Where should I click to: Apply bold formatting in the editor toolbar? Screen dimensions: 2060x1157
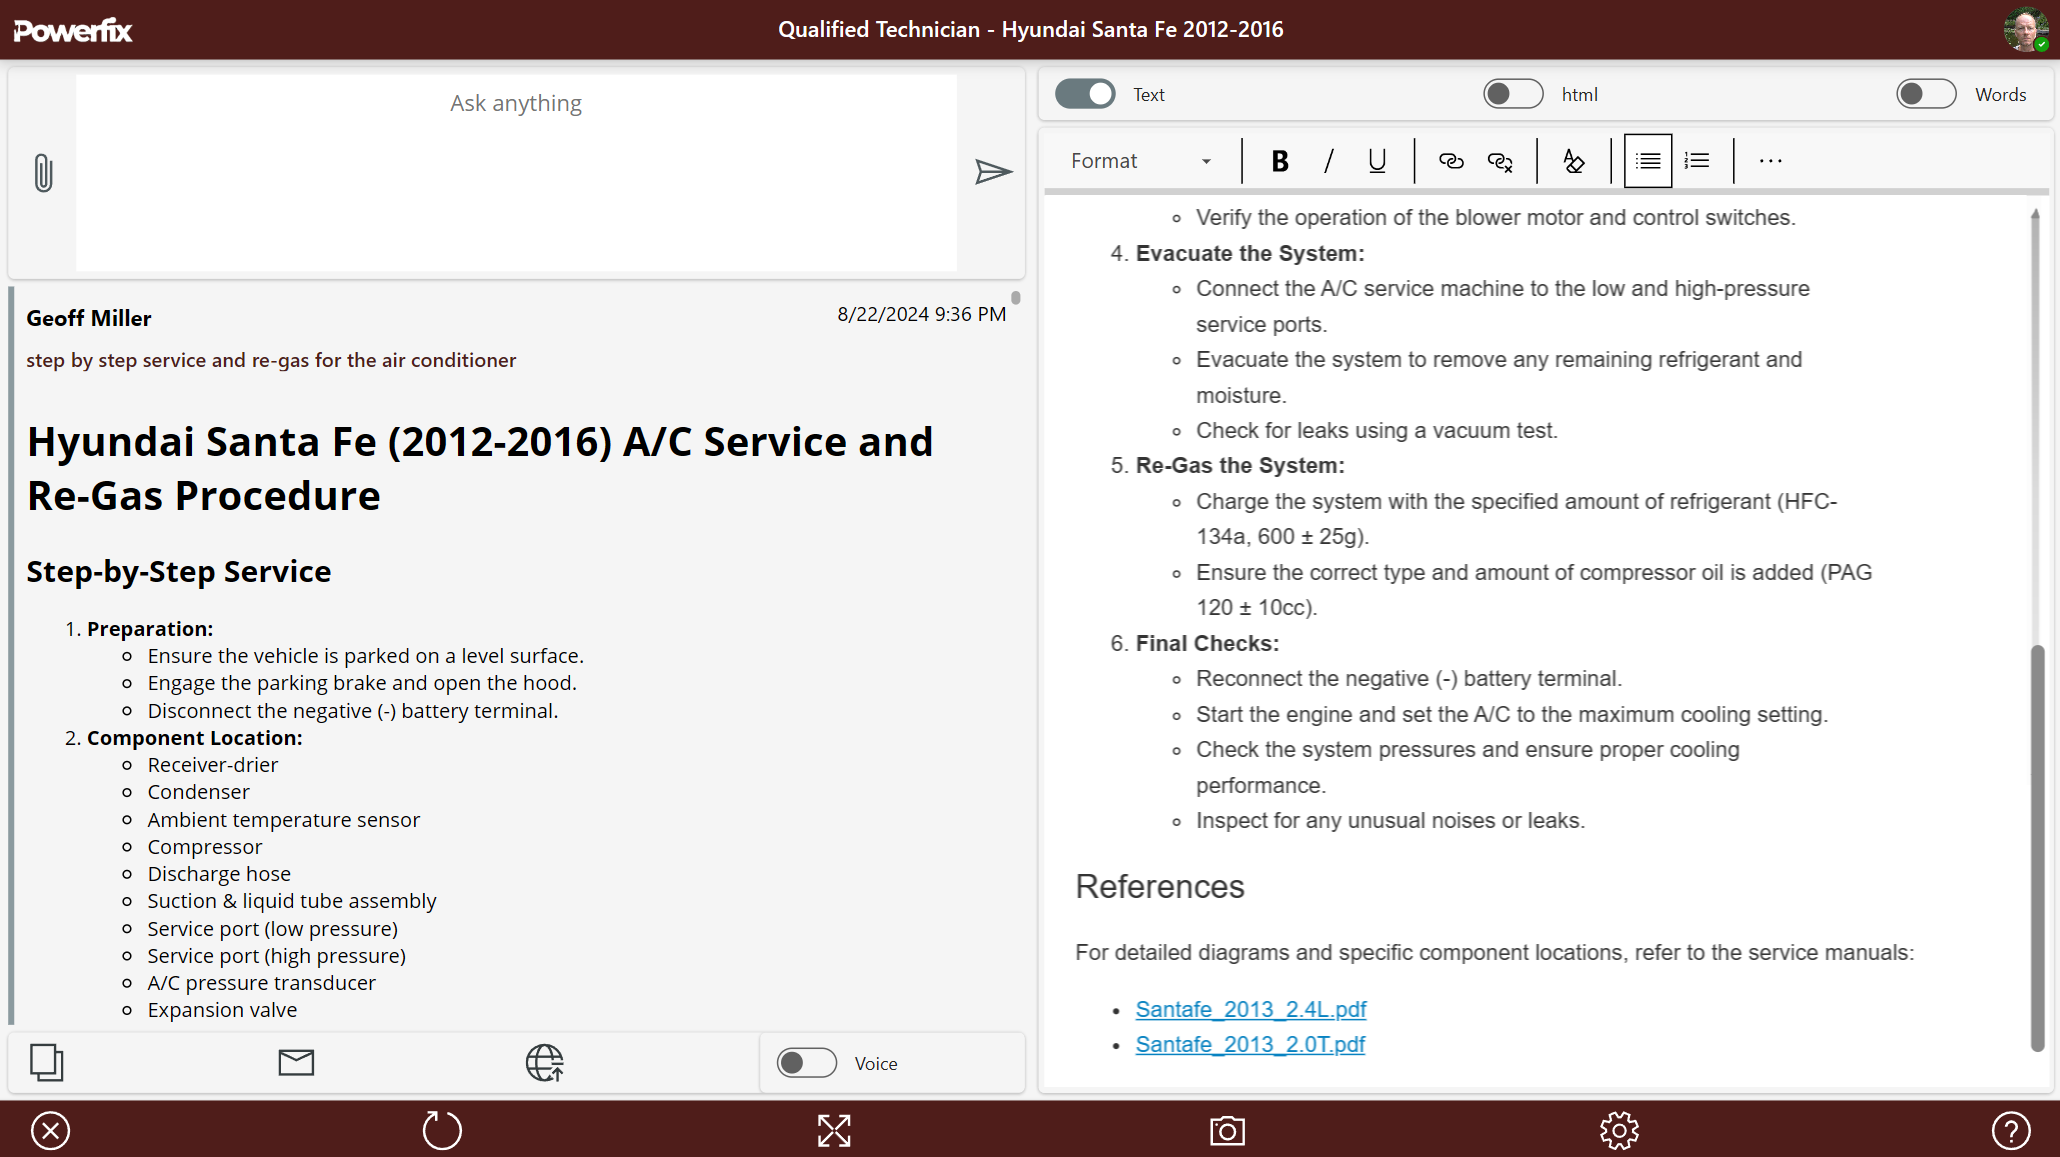point(1279,161)
